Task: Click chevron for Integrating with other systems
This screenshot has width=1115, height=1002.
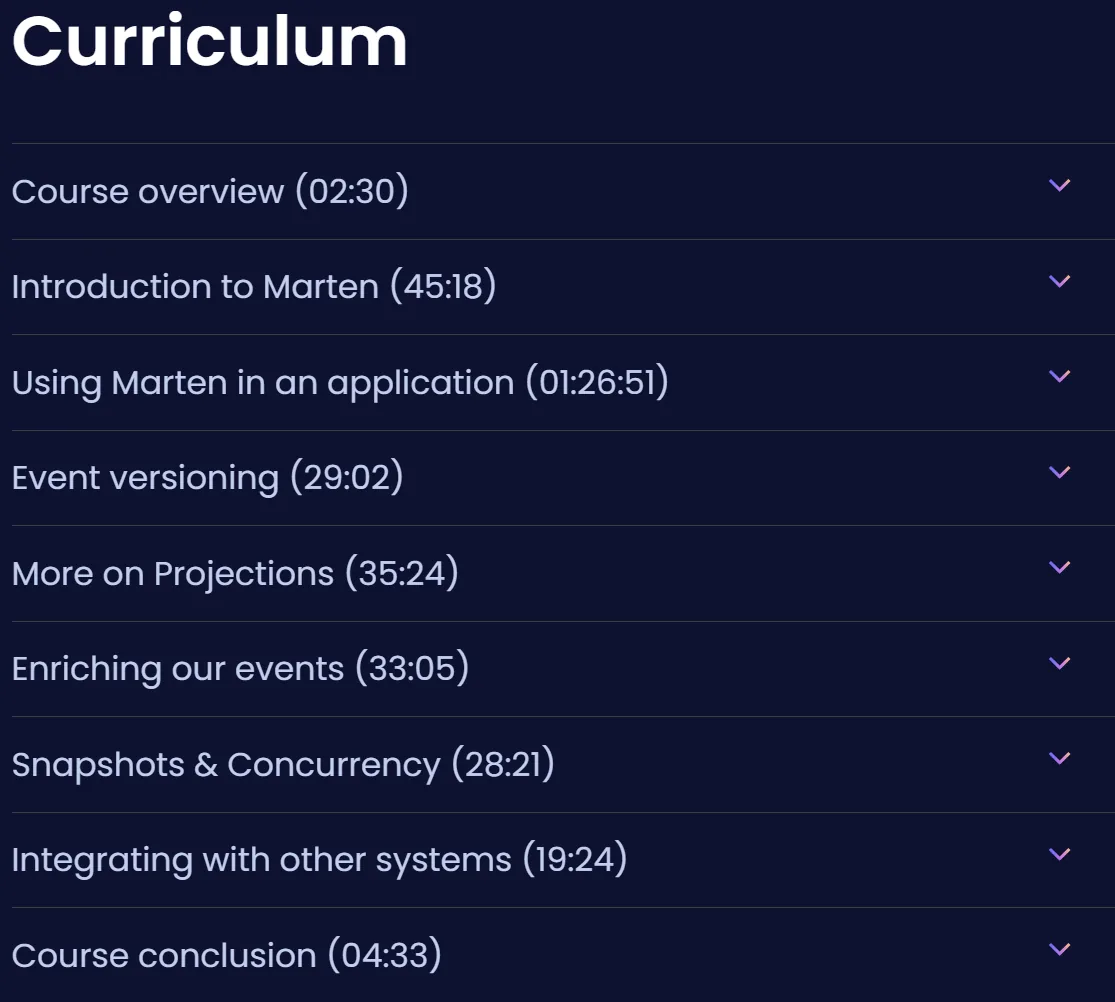Action: (1060, 854)
